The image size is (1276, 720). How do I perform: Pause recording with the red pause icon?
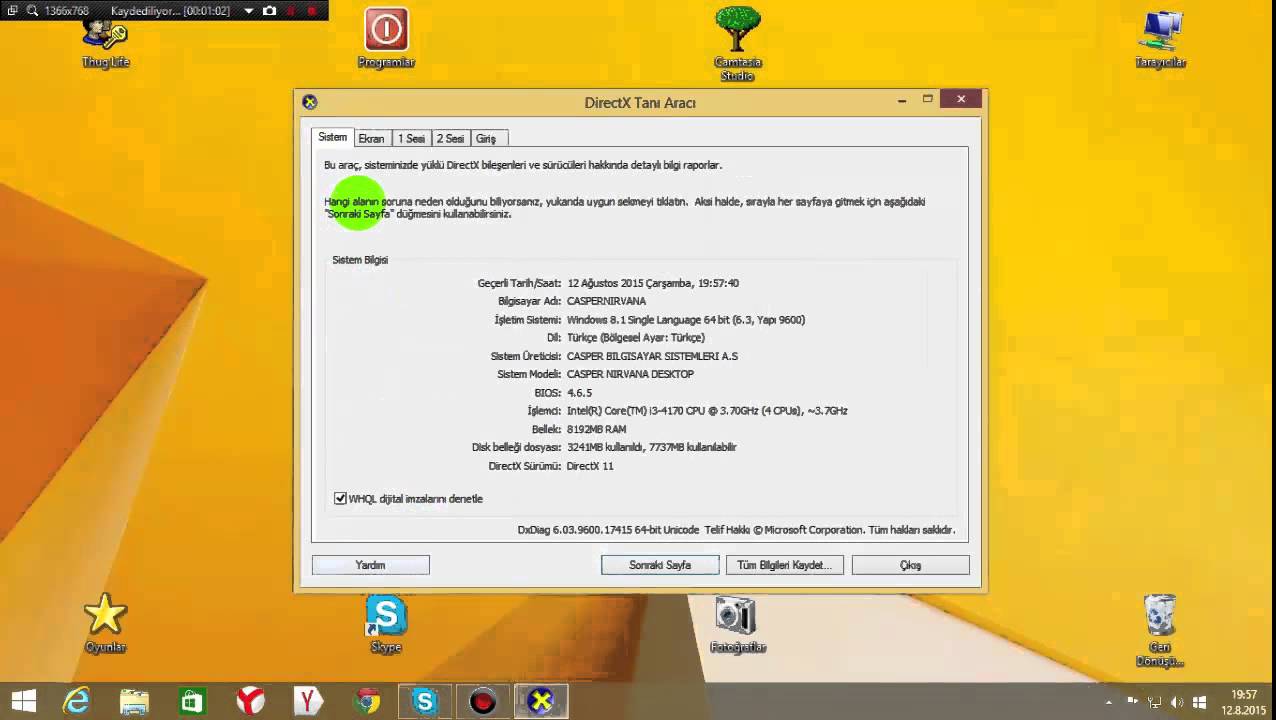point(291,11)
